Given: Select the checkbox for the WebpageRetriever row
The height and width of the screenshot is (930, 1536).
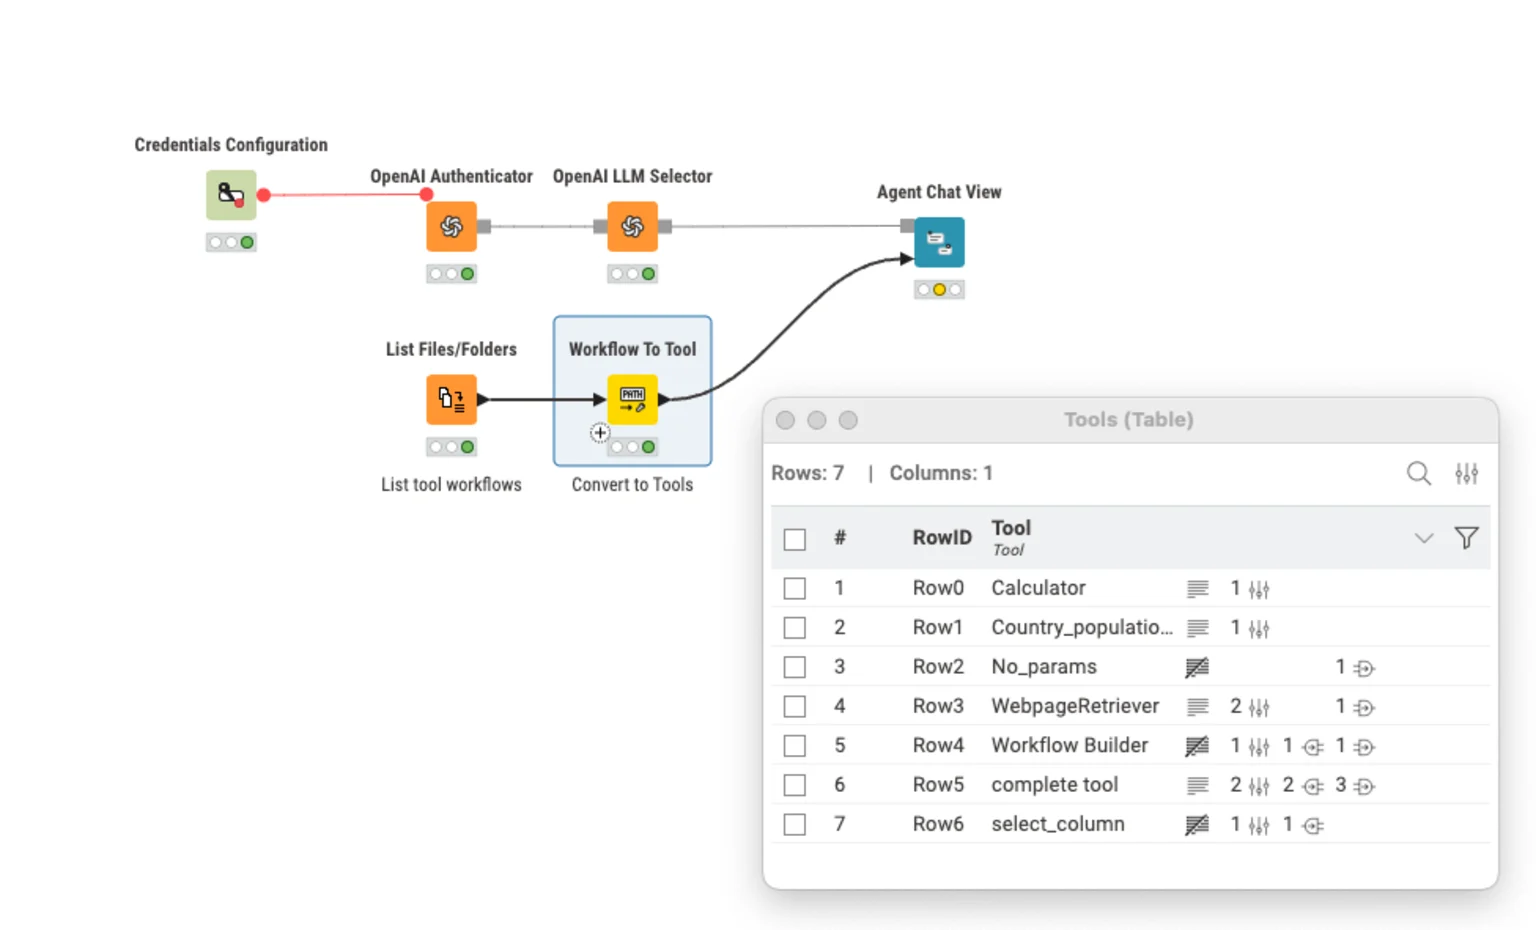Looking at the screenshot, I should 794,706.
